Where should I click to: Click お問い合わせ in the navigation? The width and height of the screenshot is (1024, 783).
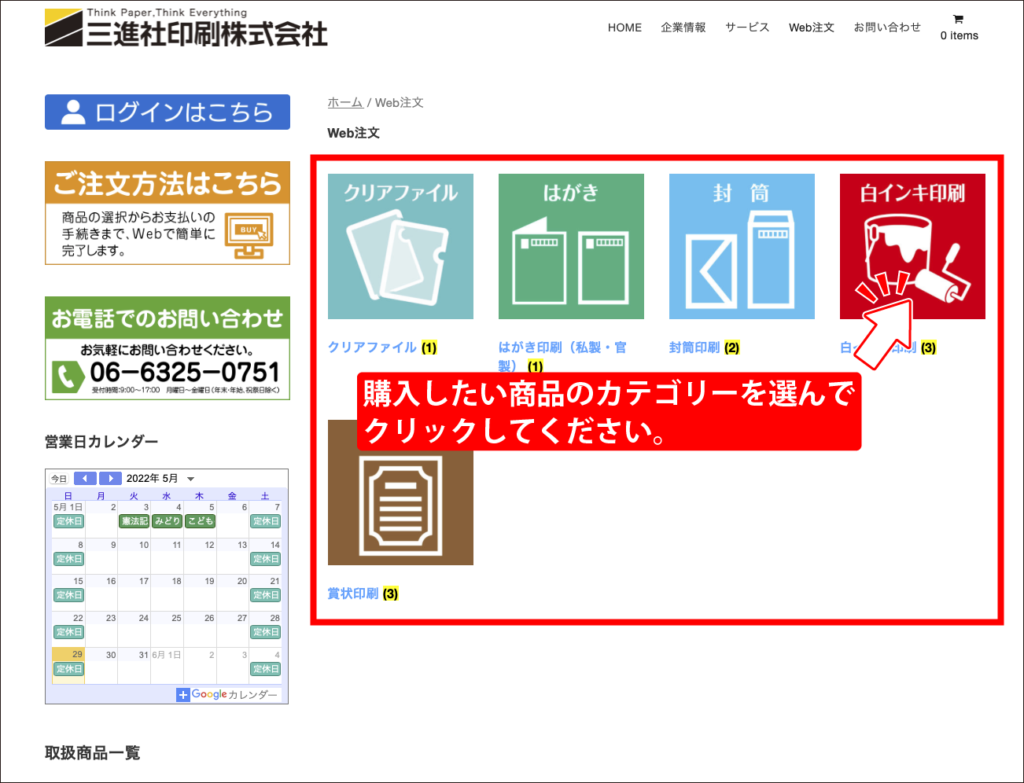[887, 28]
